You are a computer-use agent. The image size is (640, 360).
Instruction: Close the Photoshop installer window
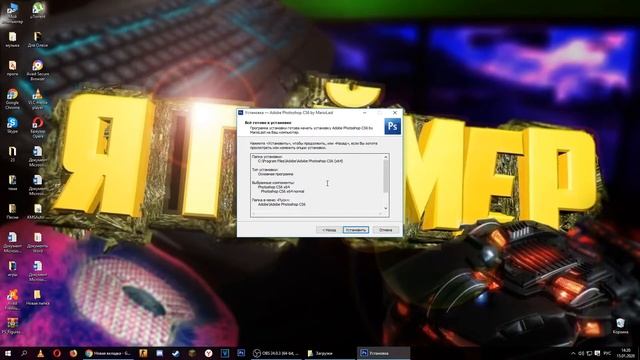point(395,112)
